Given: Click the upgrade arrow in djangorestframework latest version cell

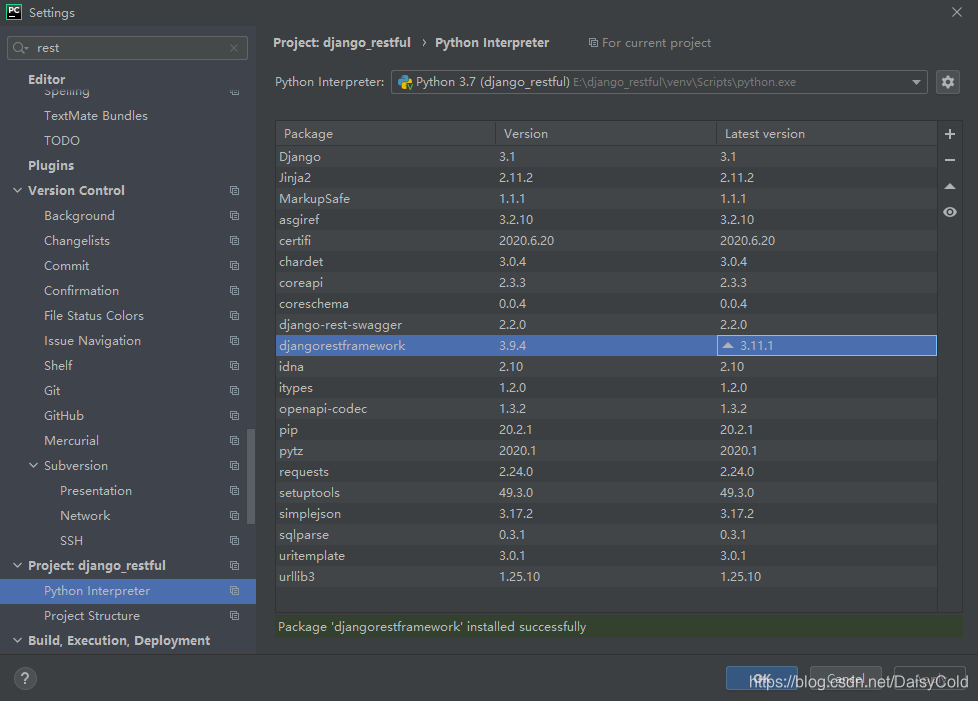Looking at the screenshot, I should click(x=728, y=346).
